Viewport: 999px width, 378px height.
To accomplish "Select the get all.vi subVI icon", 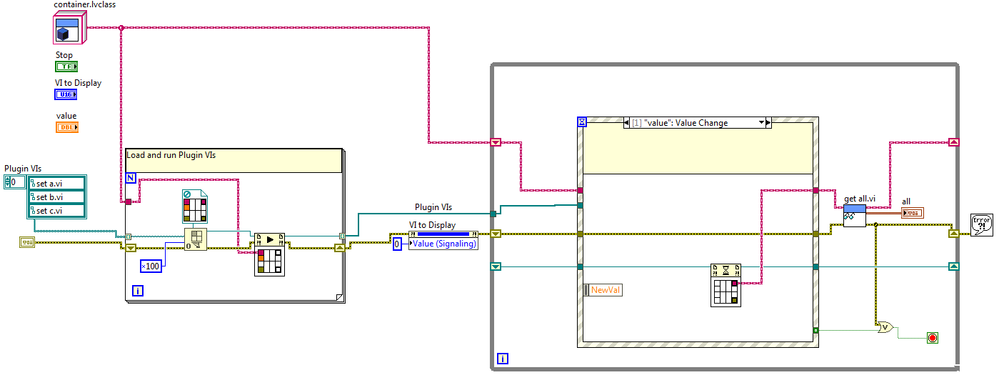I will 854,215.
